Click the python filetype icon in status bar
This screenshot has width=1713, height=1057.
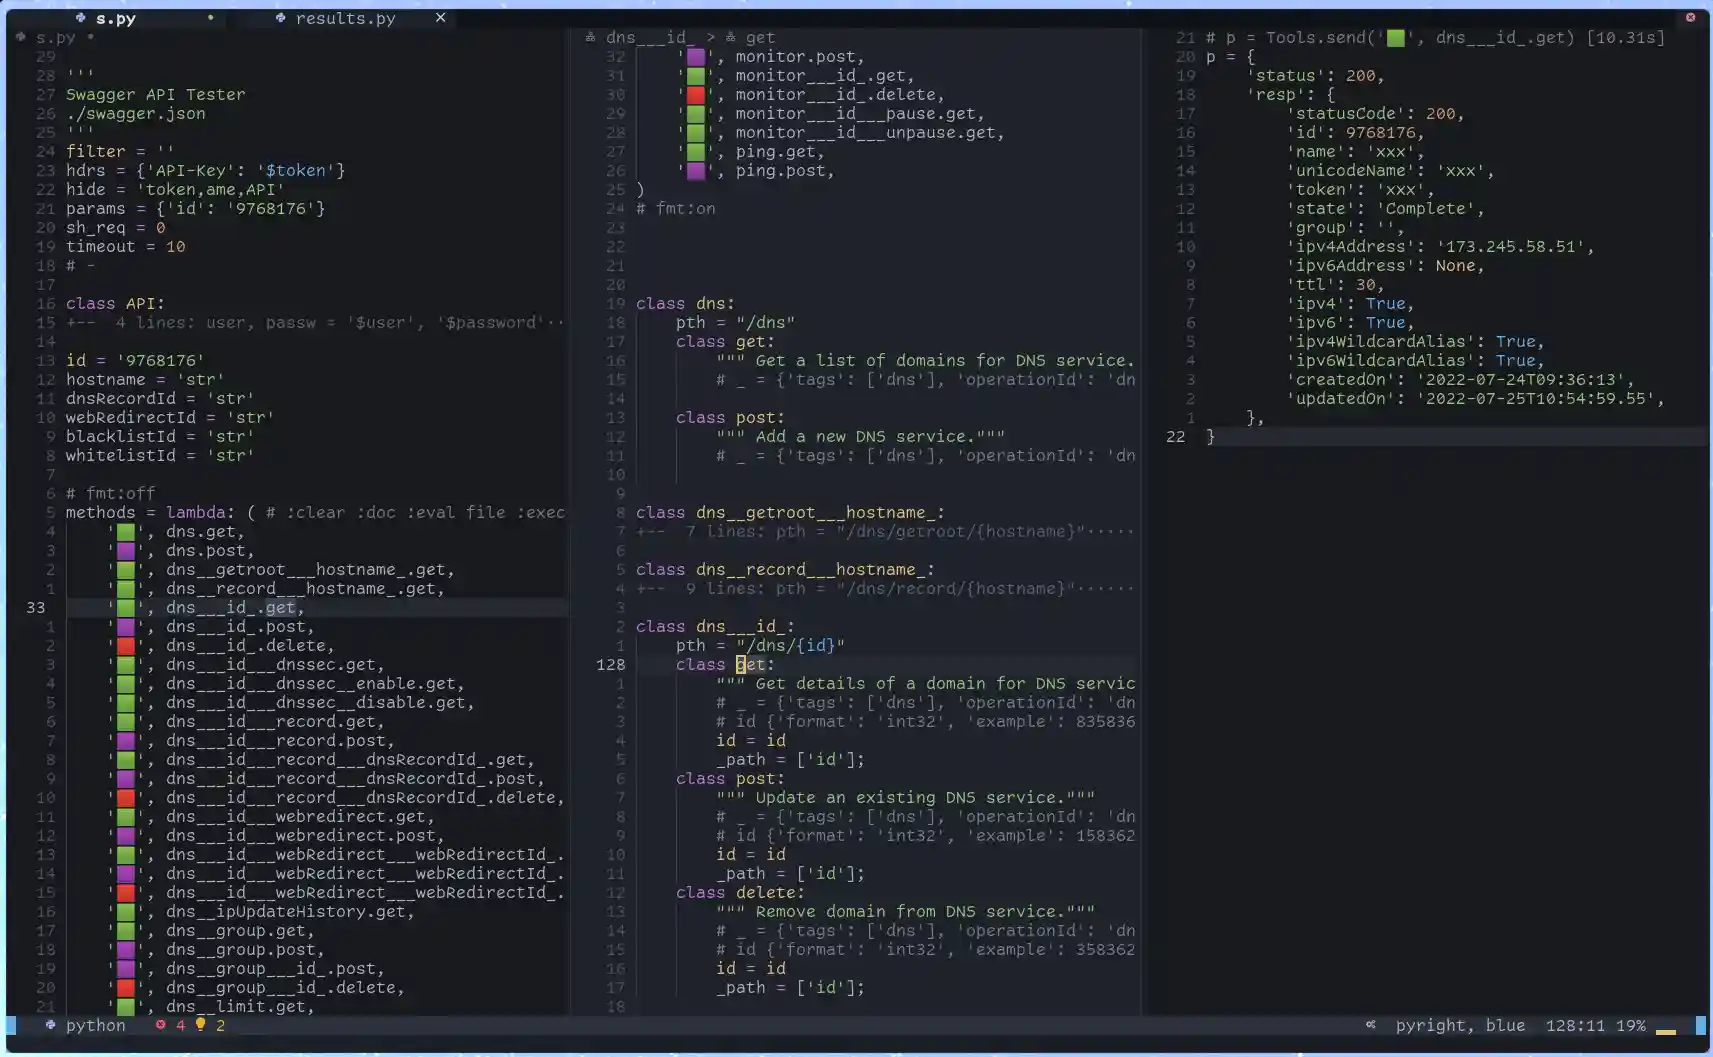50,1025
